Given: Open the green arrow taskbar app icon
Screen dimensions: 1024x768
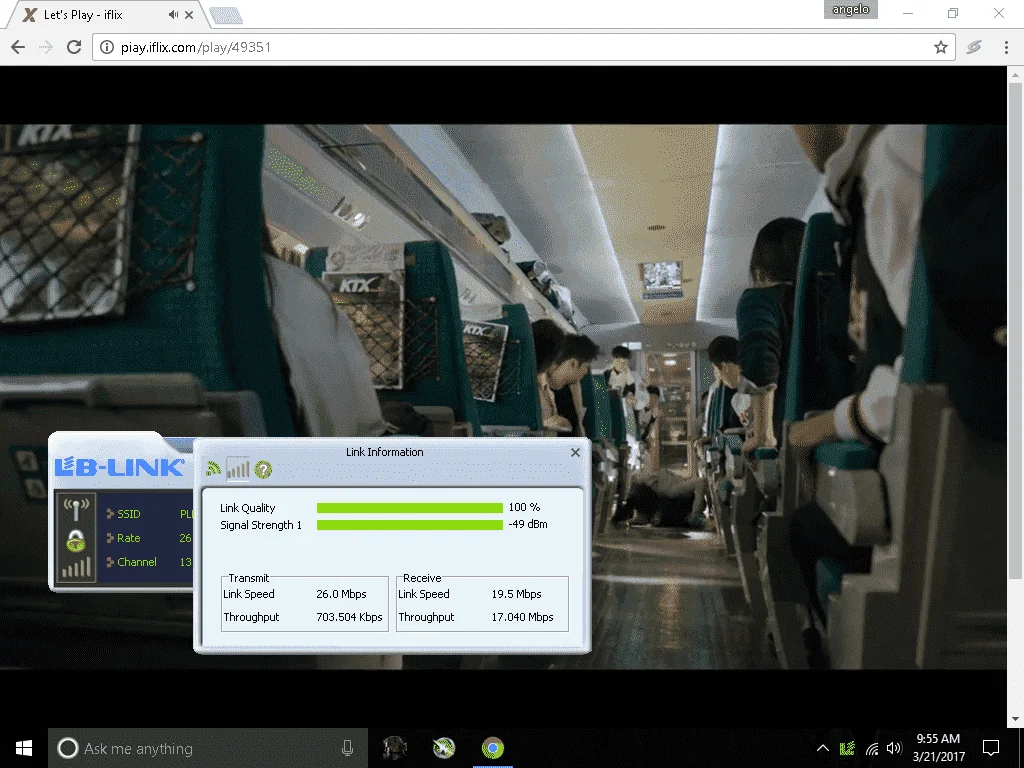Looking at the screenshot, I should (444, 748).
